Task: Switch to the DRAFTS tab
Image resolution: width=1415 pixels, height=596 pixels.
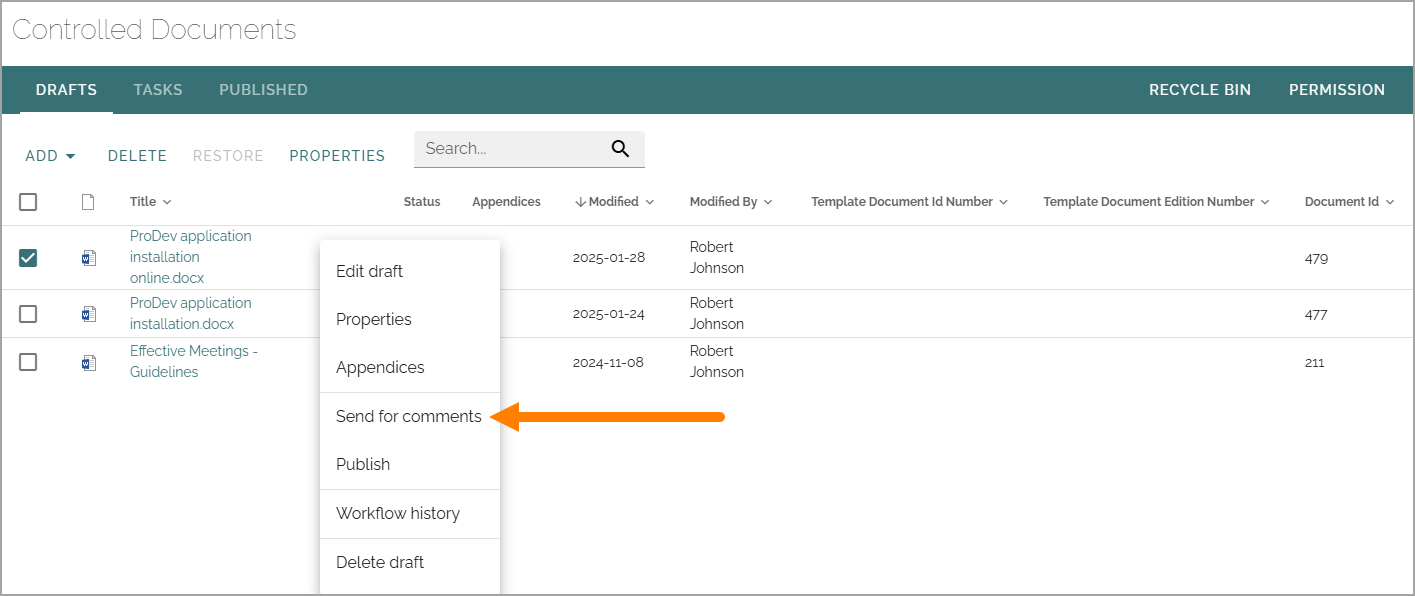Action: point(66,90)
